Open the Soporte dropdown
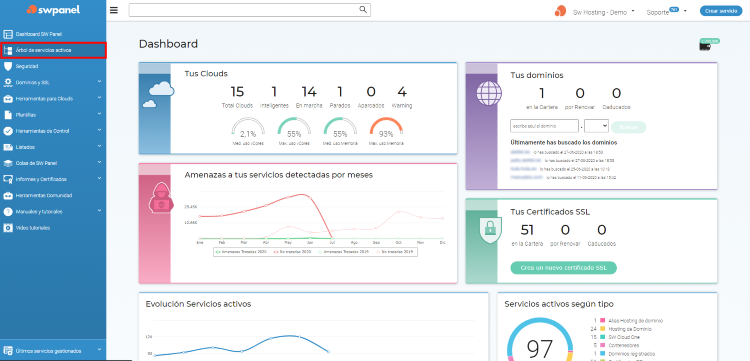Viewport: 750px width, 361px height. (666, 12)
